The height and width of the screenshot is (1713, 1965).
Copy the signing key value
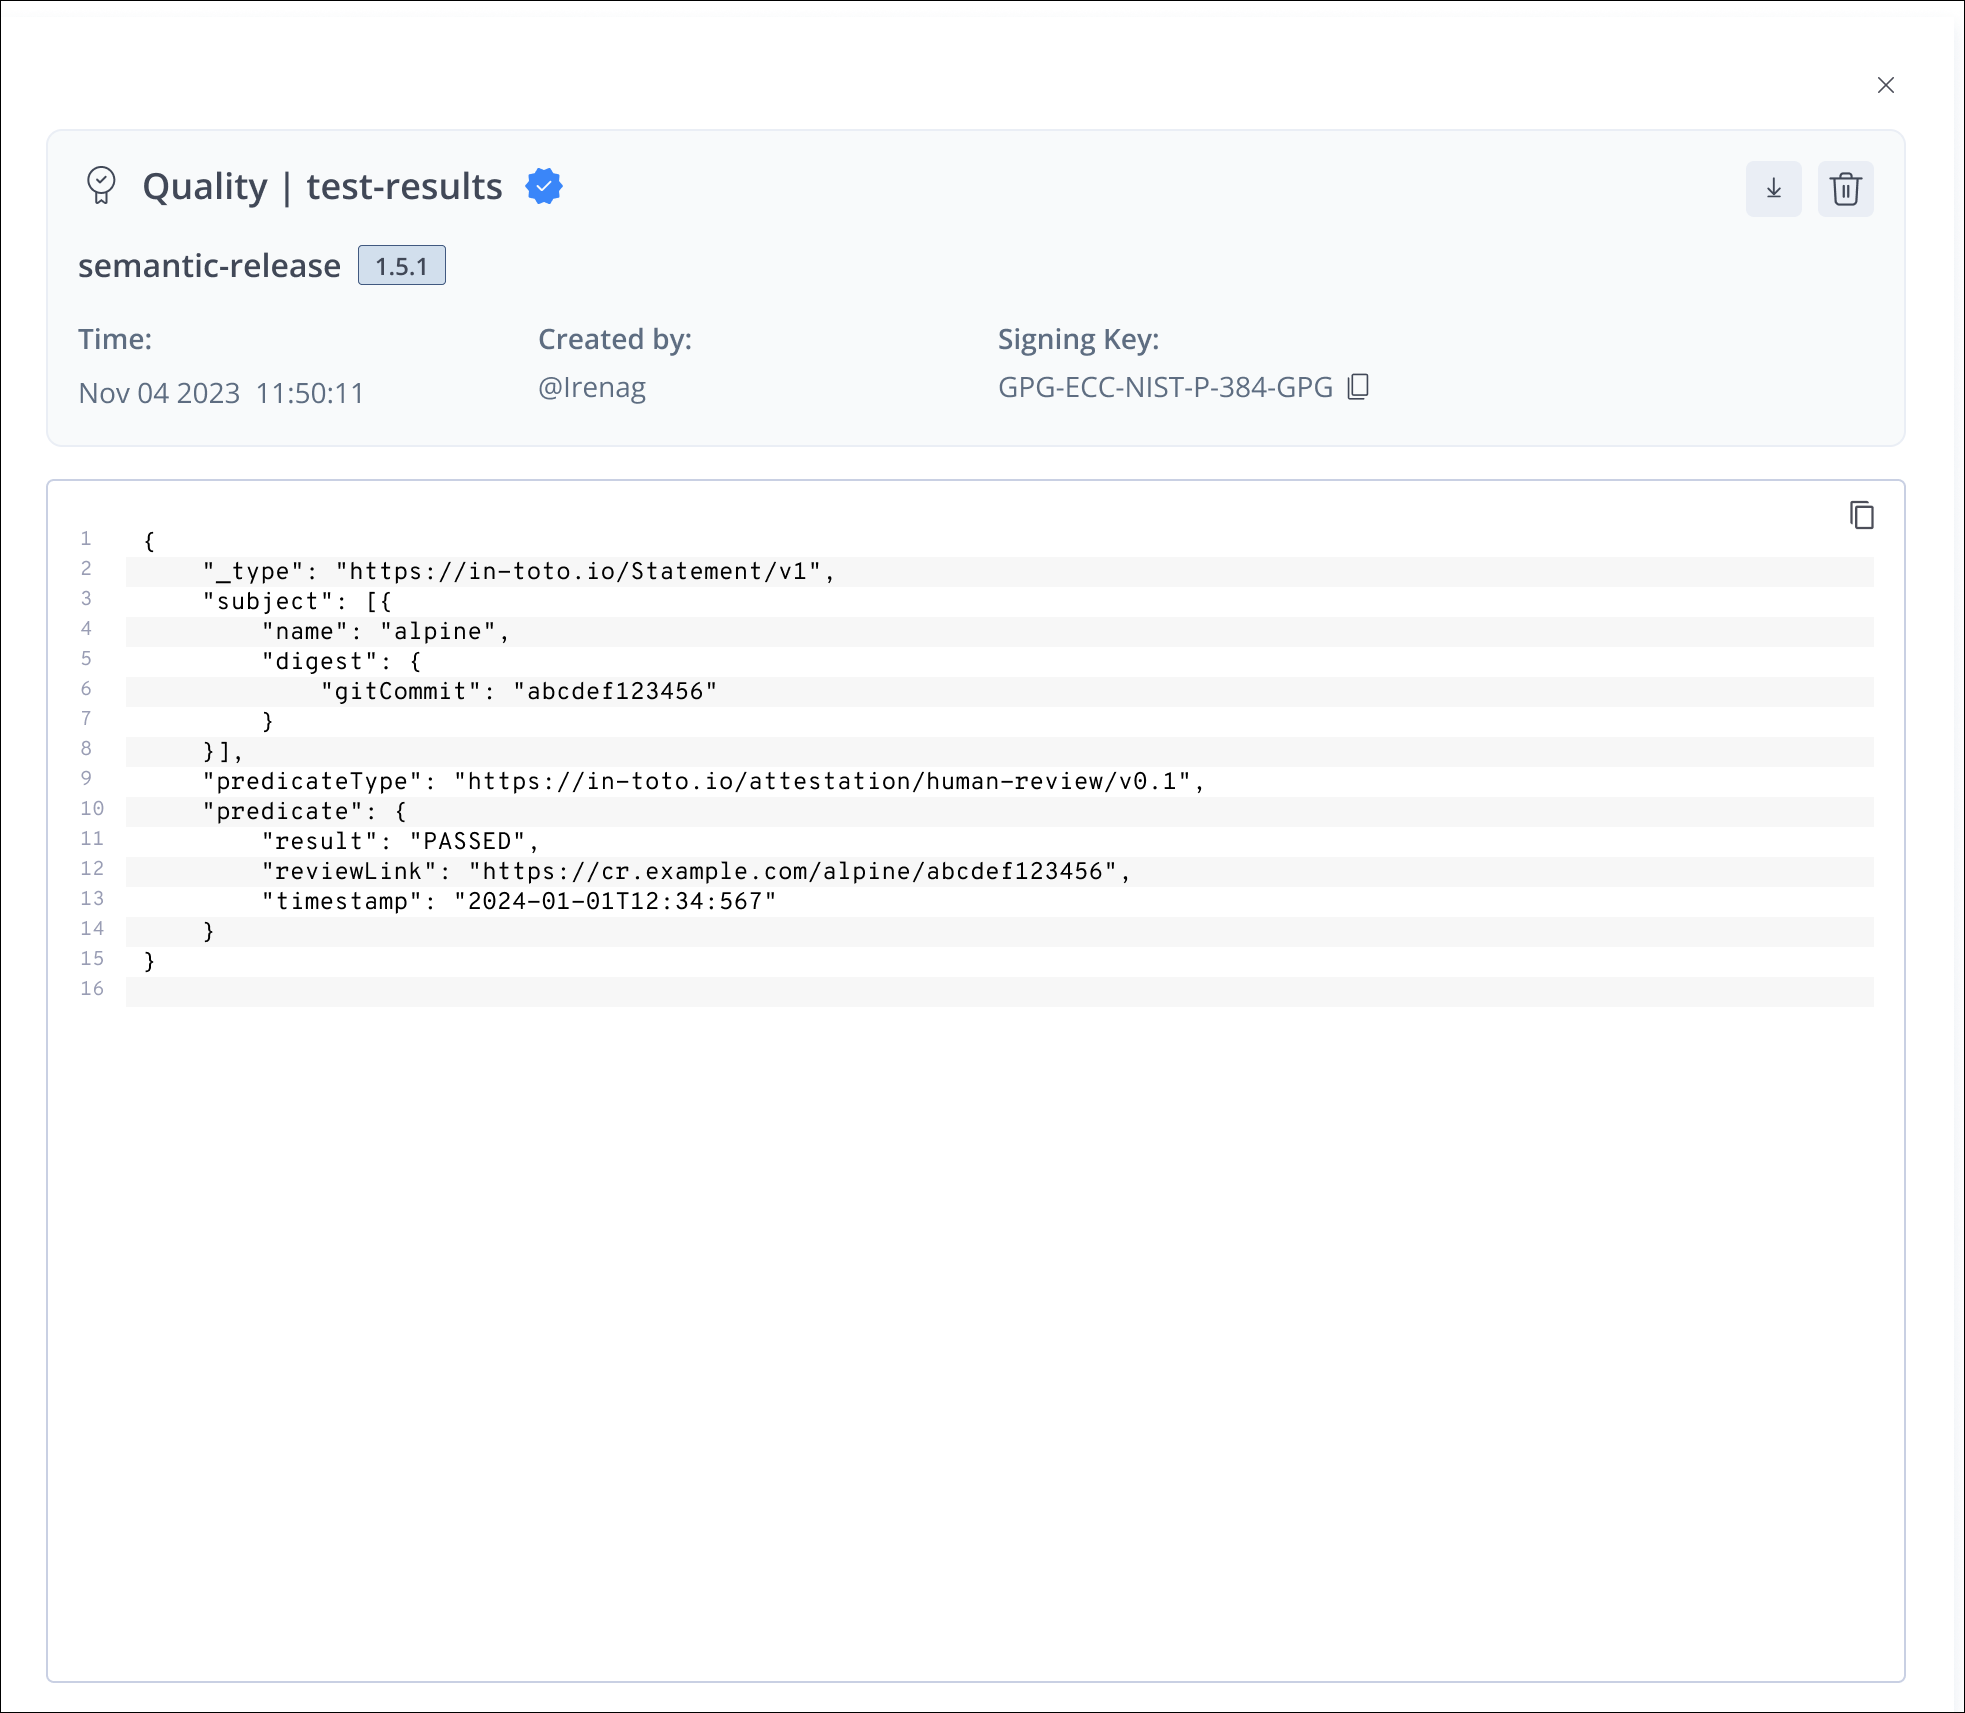[x=1359, y=387]
